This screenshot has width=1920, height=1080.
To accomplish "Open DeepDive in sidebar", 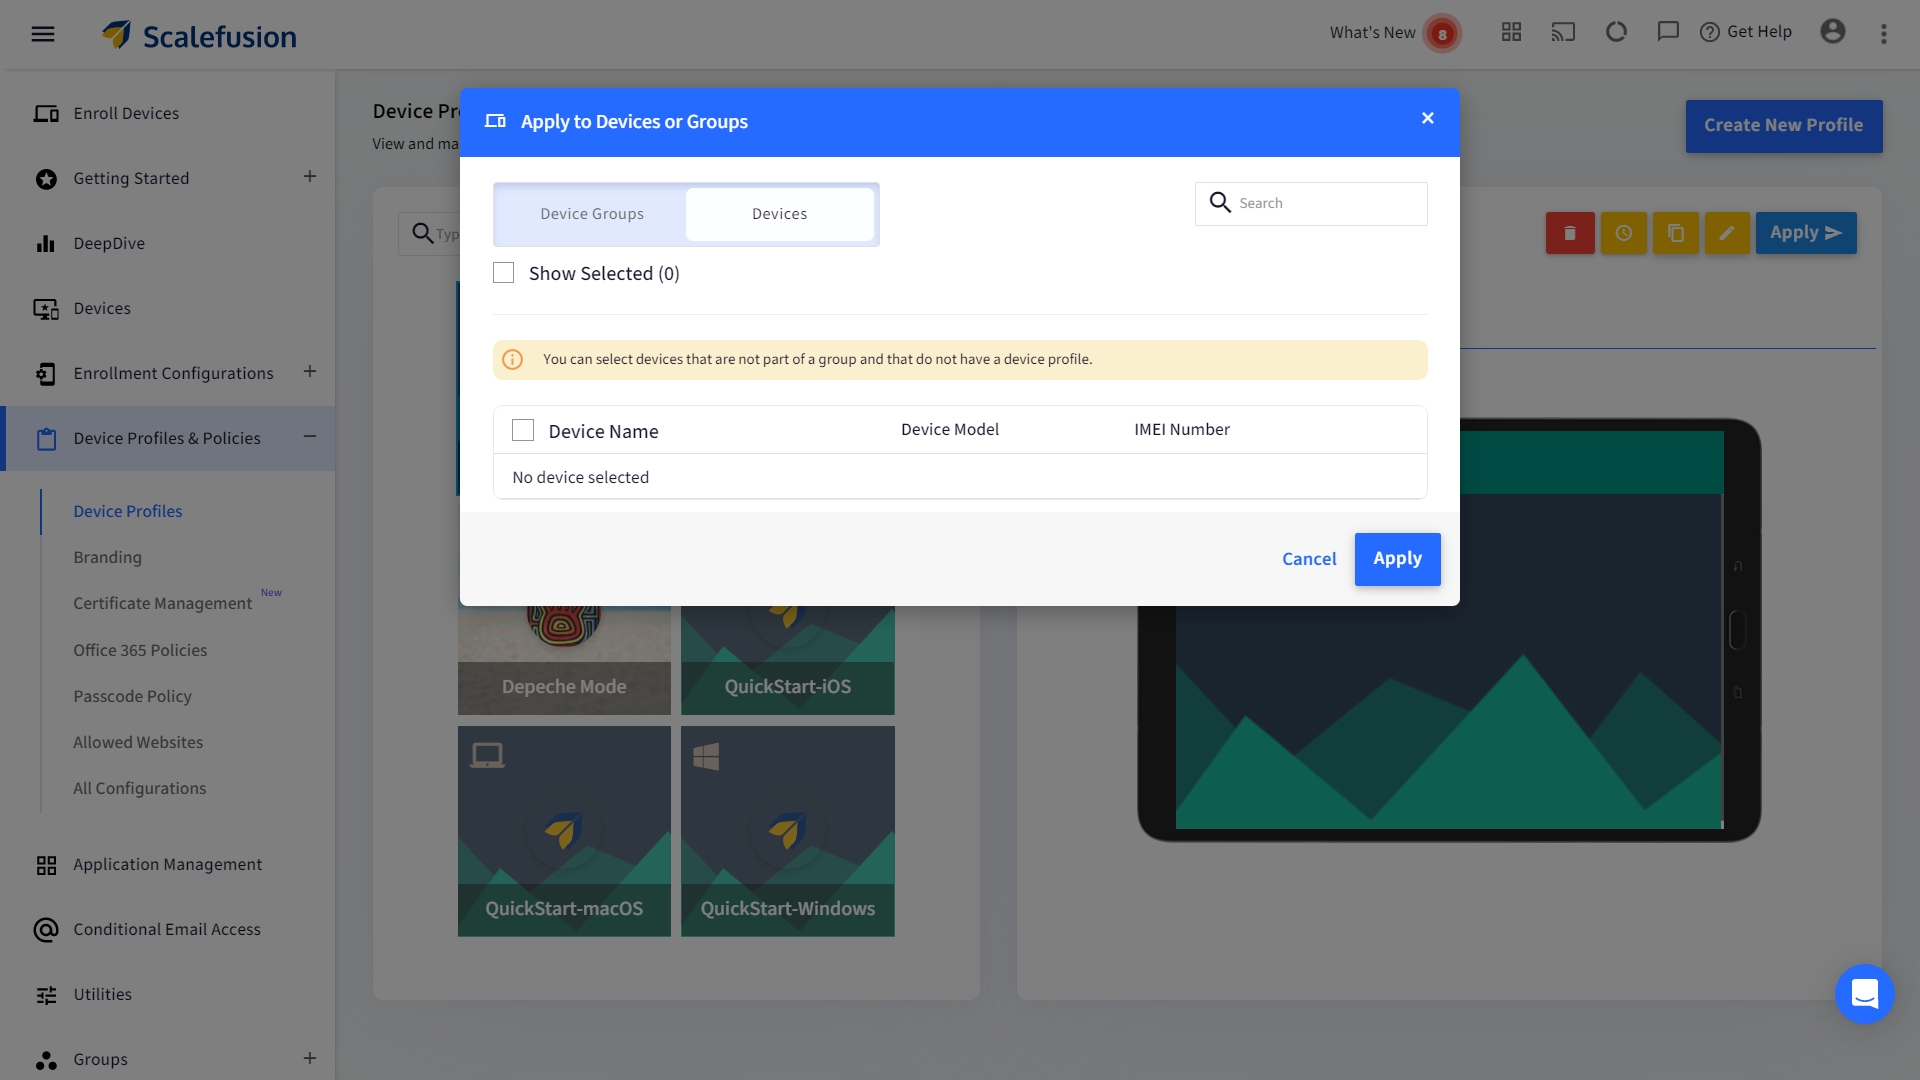I will click(109, 244).
